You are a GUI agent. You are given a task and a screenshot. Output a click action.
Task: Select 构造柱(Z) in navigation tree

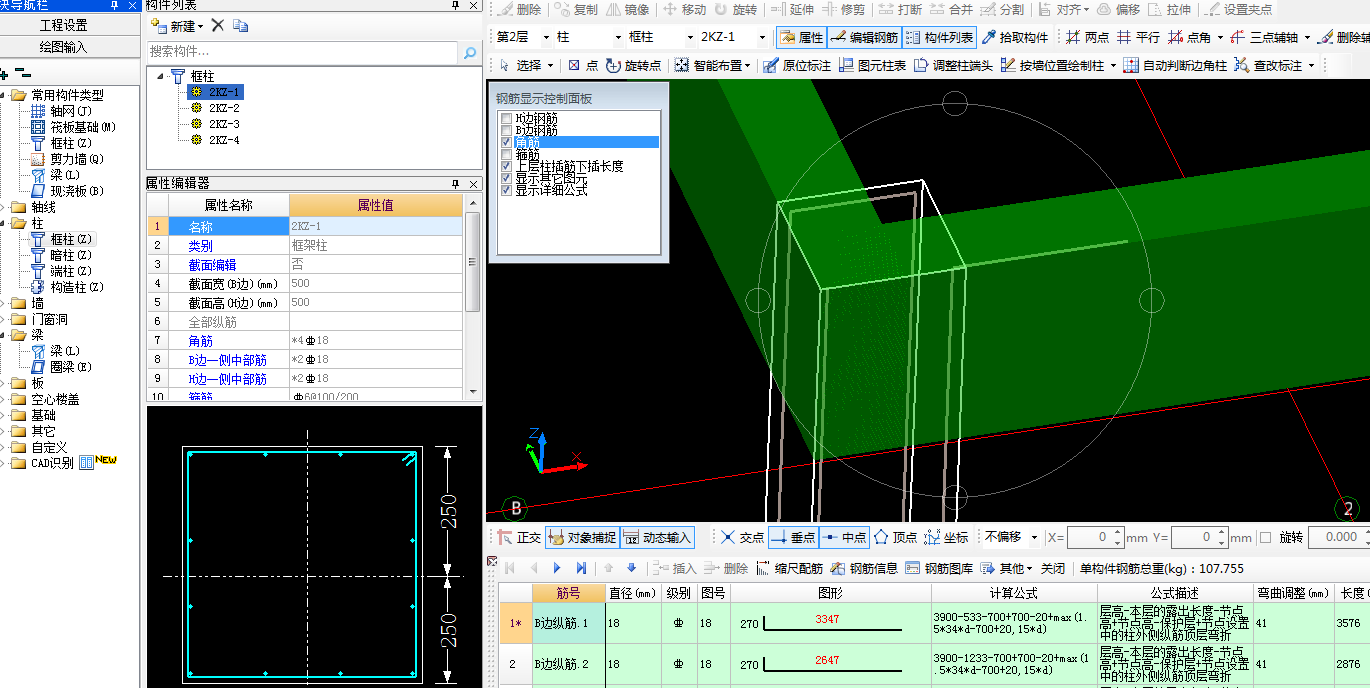click(x=77, y=287)
